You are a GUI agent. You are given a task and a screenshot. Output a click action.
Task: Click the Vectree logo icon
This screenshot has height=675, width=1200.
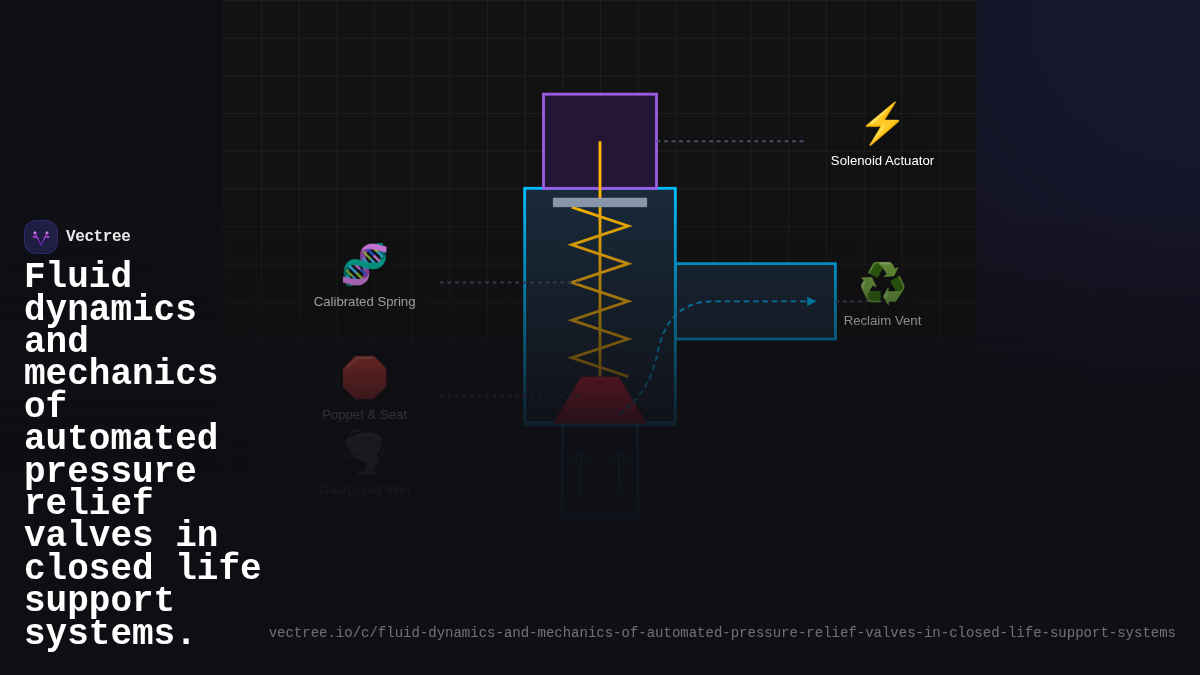click(41, 237)
